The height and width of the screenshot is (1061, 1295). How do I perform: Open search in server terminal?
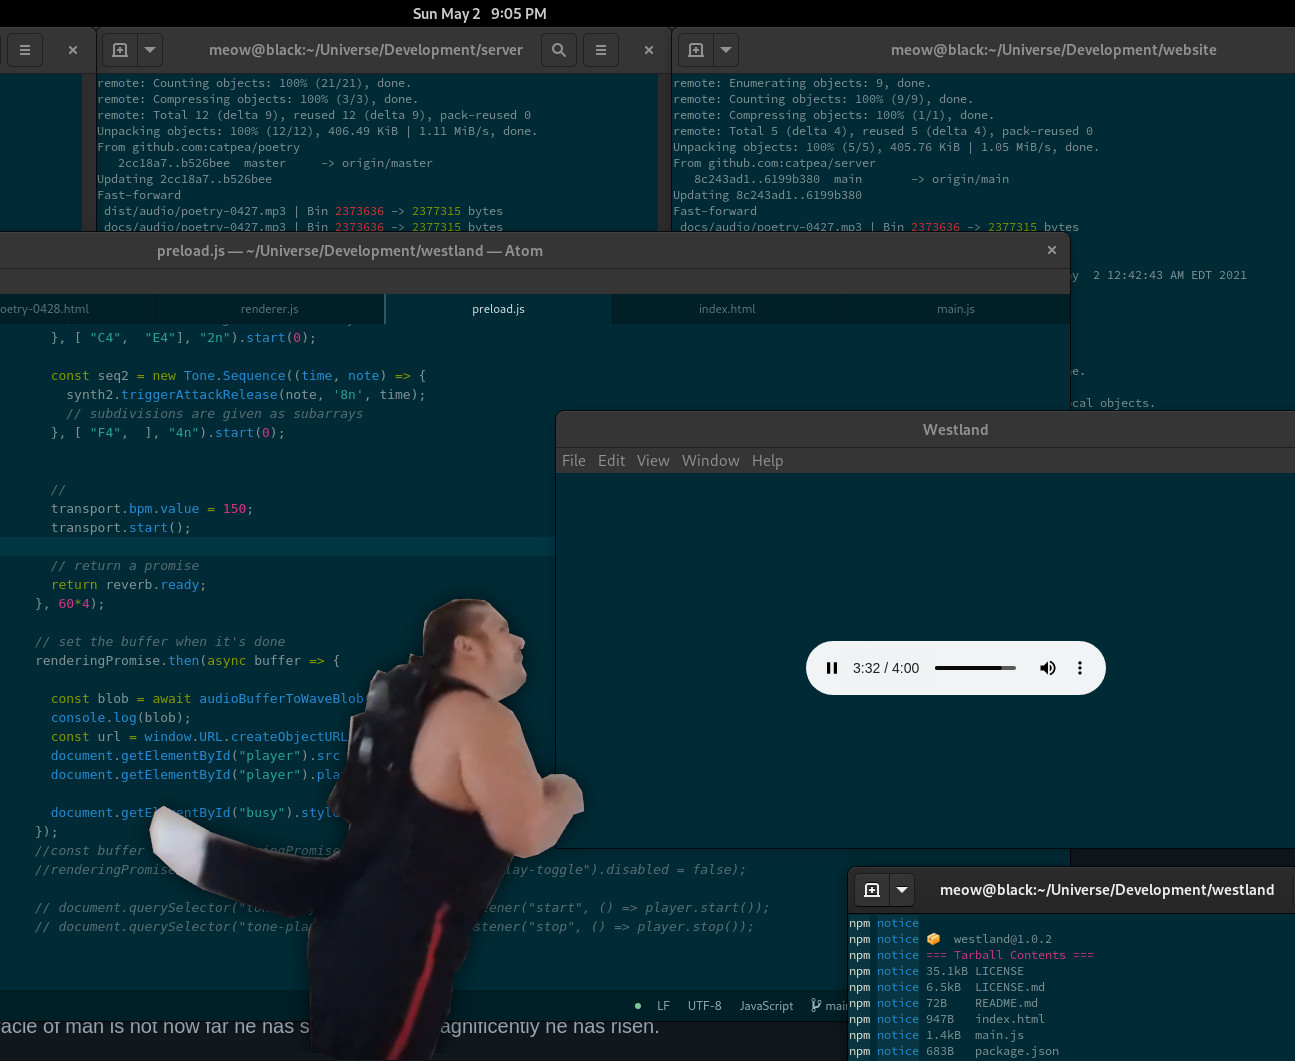pos(559,50)
